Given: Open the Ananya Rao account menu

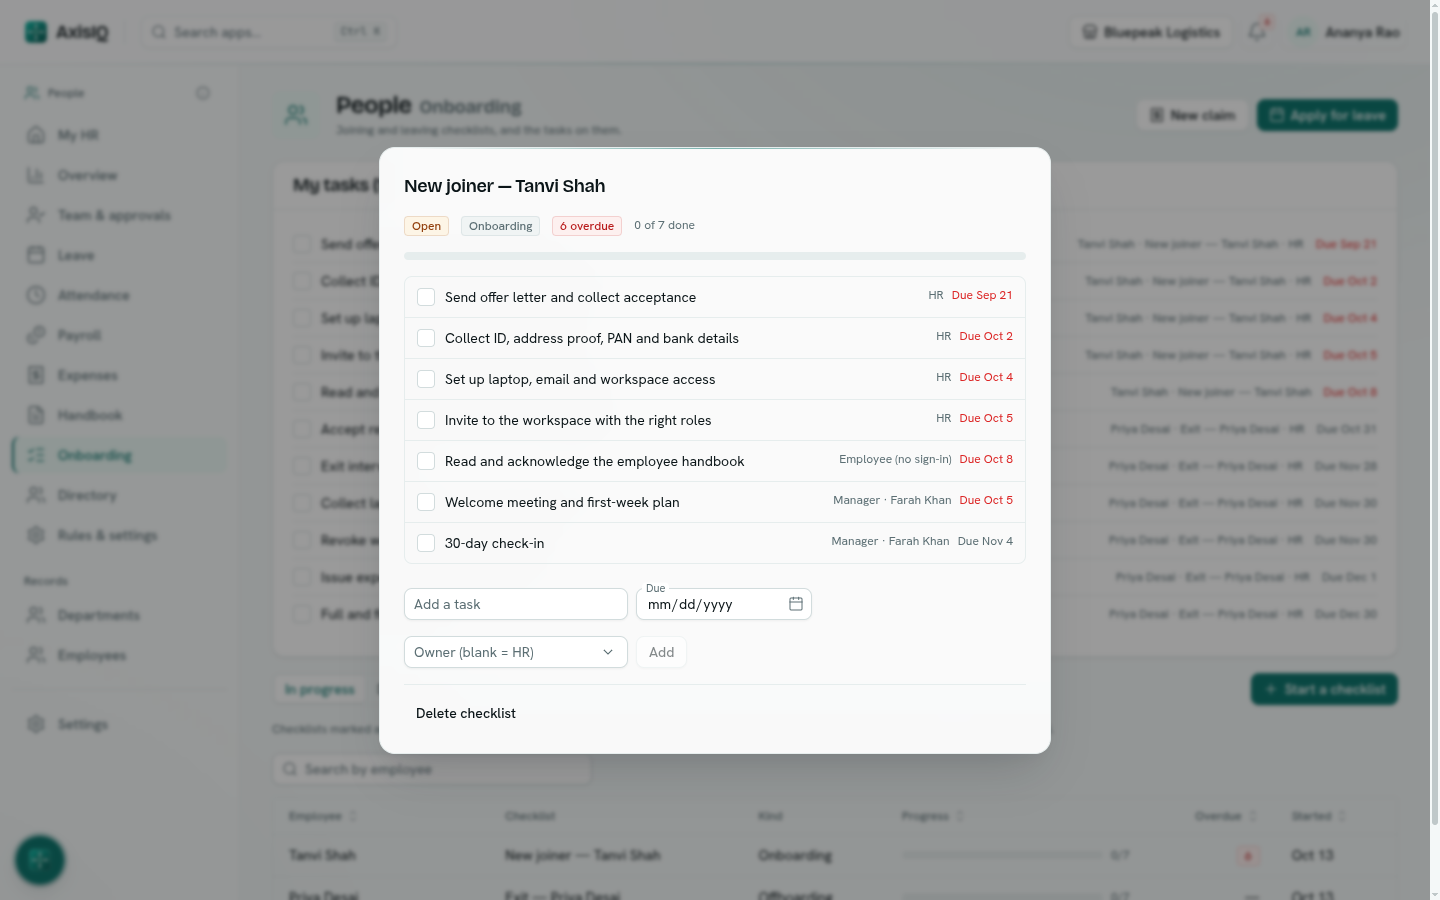Looking at the screenshot, I should coord(1347,32).
